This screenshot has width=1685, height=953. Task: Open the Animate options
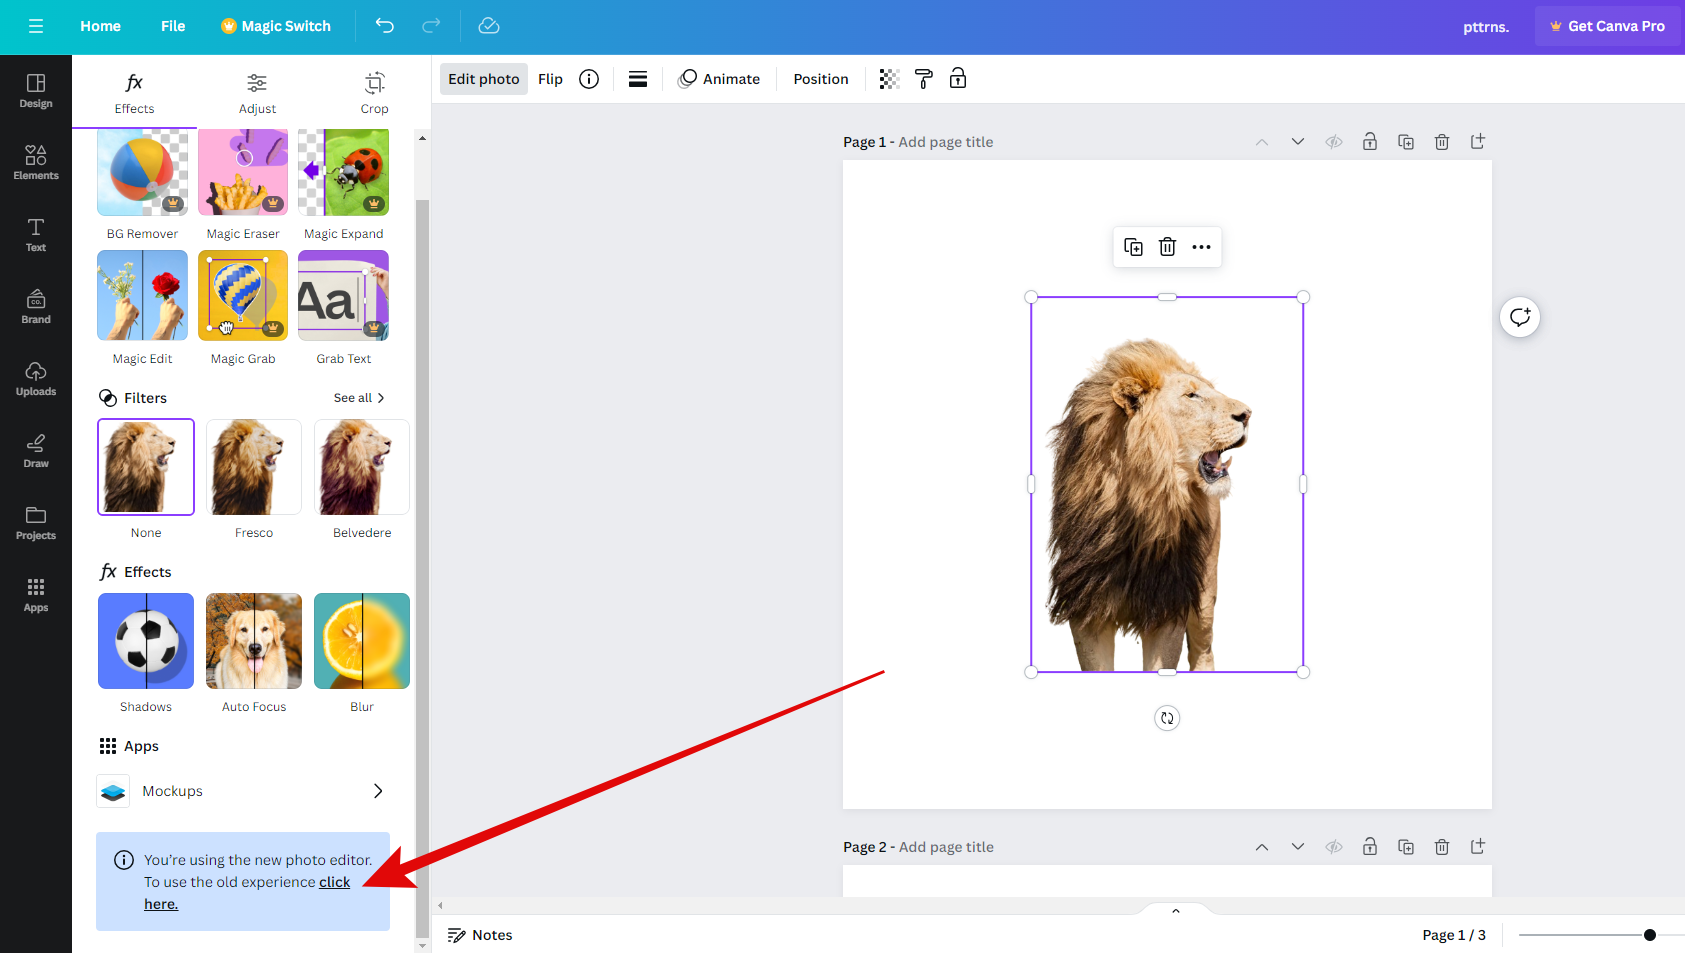click(719, 79)
